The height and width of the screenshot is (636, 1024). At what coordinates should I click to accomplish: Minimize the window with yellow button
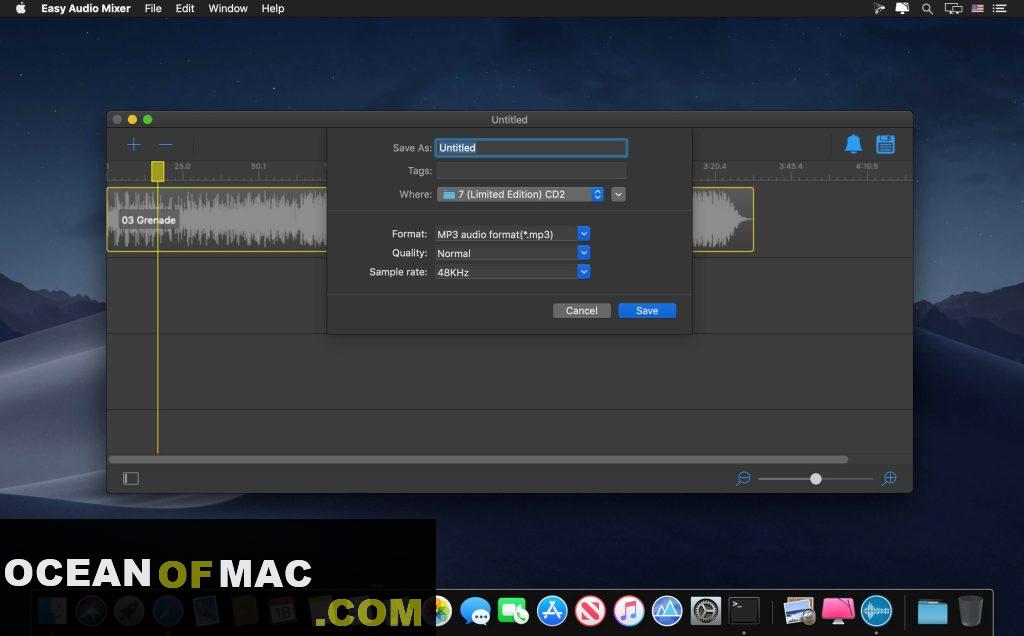pos(132,119)
